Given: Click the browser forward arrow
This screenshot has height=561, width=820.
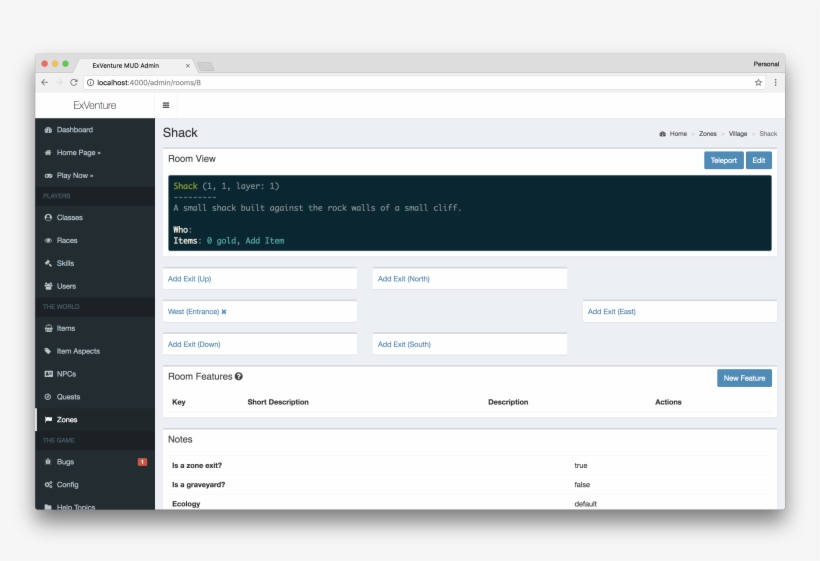Looking at the screenshot, I should [59, 83].
